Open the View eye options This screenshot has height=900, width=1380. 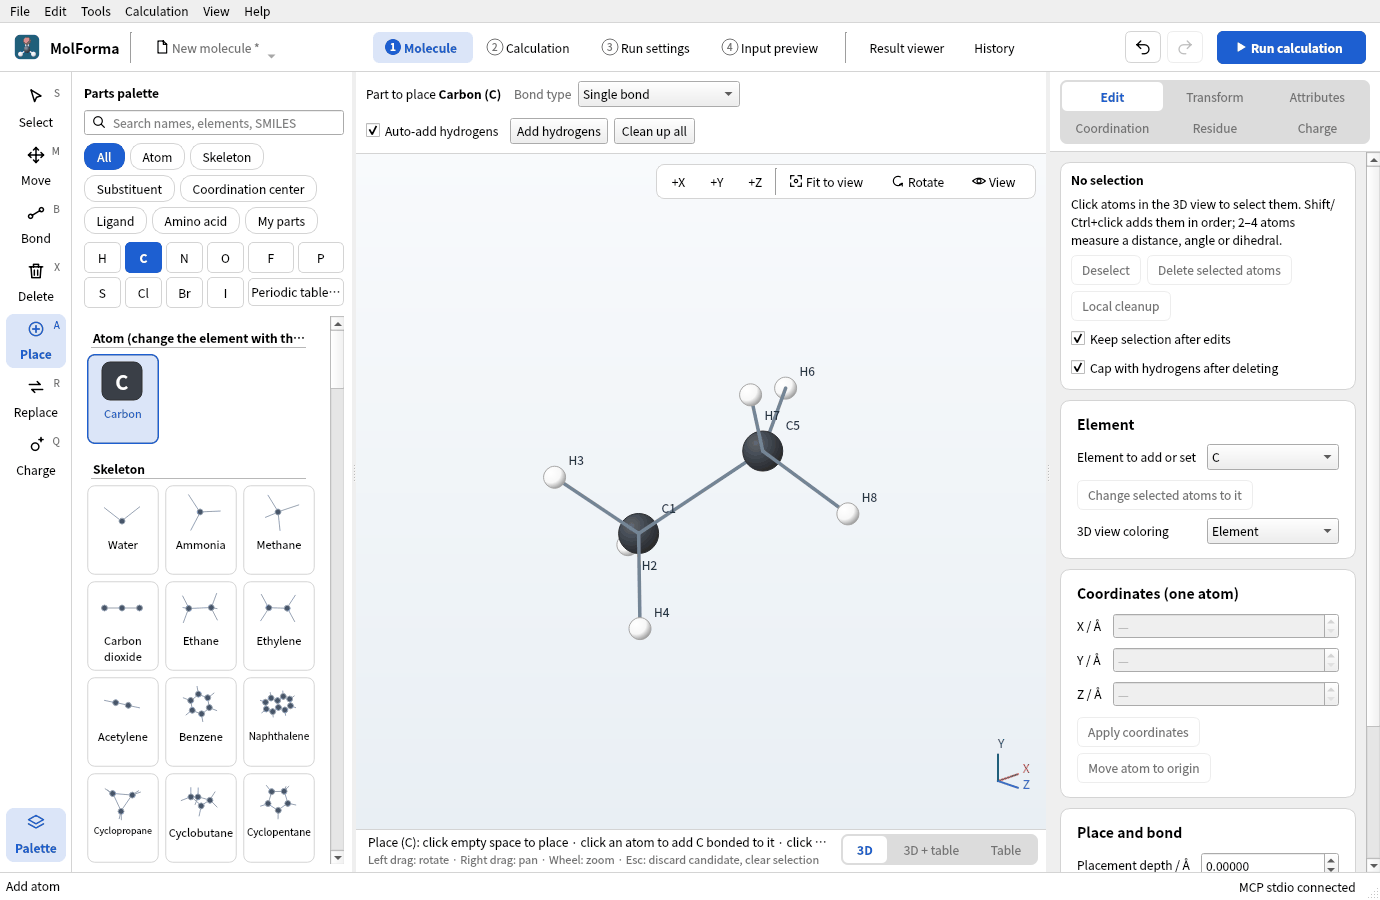[994, 182]
